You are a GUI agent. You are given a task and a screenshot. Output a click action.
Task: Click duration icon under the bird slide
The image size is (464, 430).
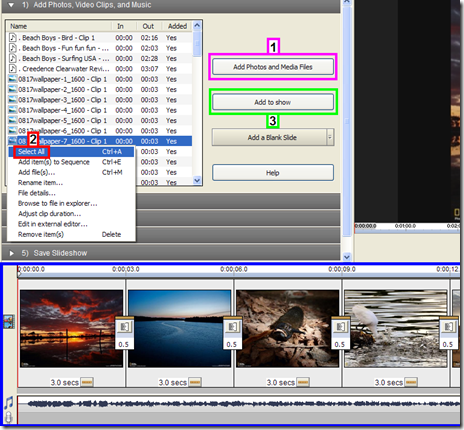pos(411,382)
